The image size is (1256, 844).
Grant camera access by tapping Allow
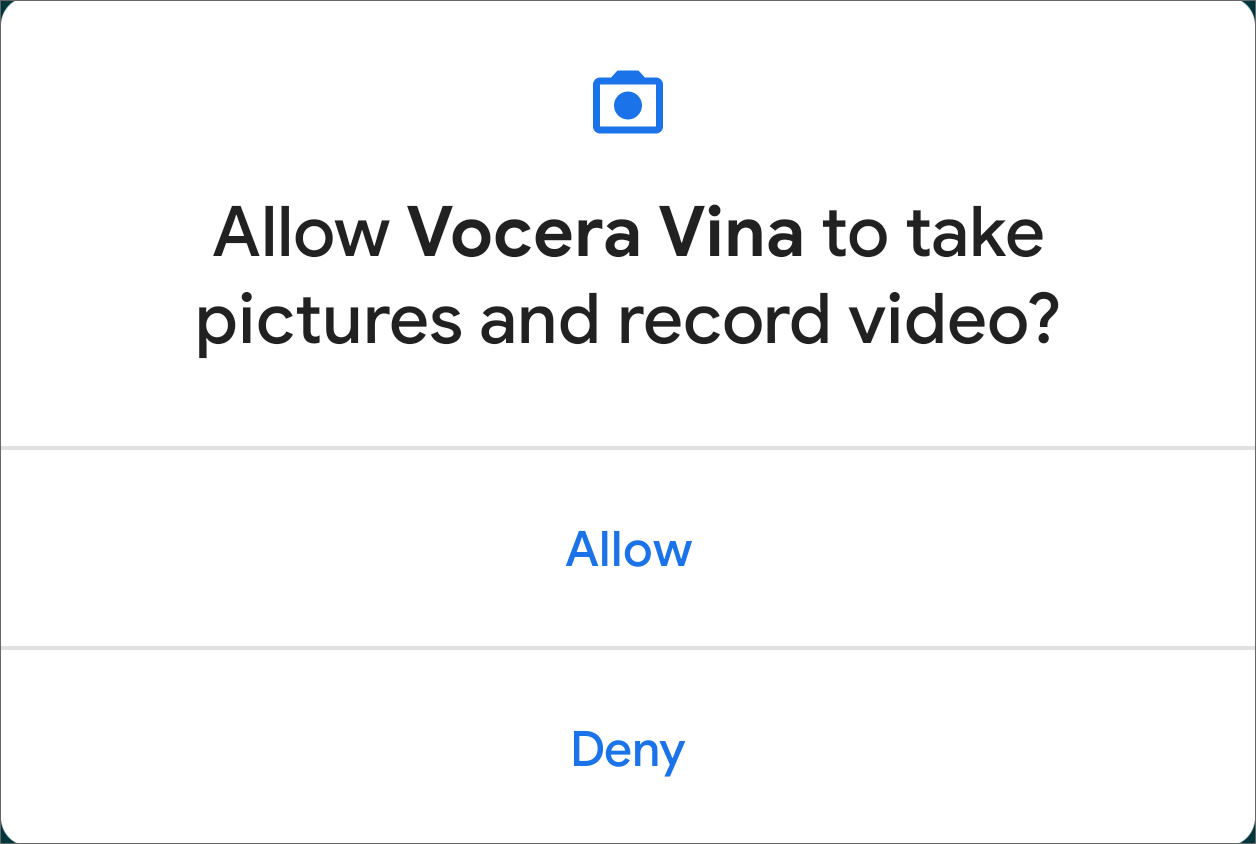click(628, 549)
